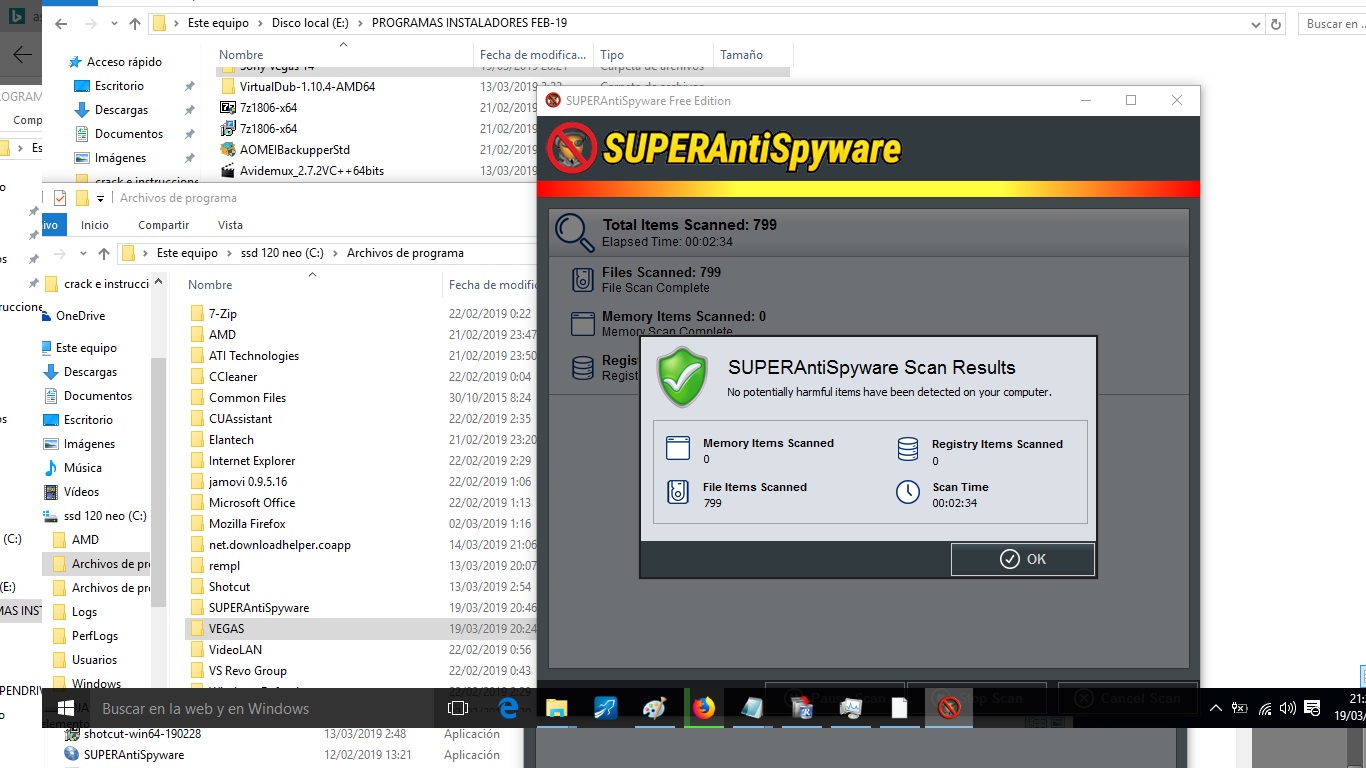The height and width of the screenshot is (768, 1366).
Task: Click the Registry Items Scanned database icon
Action: pyautogui.click(x=907, y=449)
